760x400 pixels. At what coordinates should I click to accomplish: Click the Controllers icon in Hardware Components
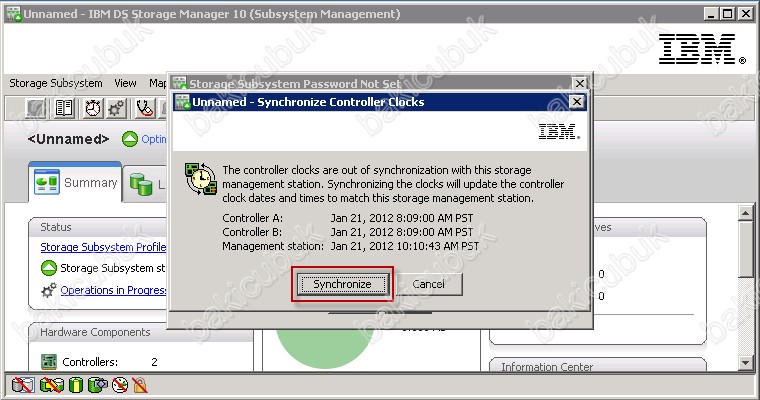48,362
